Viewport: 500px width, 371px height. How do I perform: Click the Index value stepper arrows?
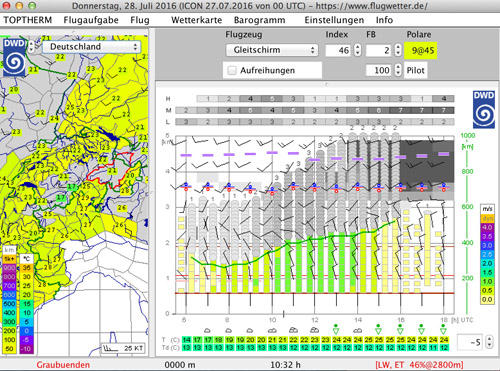click(357, 50)
